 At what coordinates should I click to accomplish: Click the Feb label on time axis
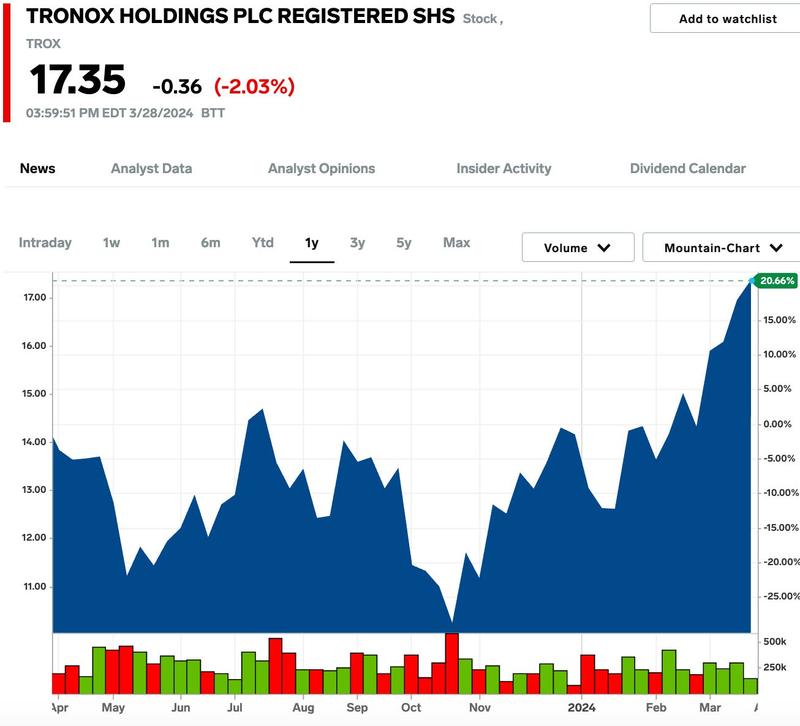coord(656,708)
